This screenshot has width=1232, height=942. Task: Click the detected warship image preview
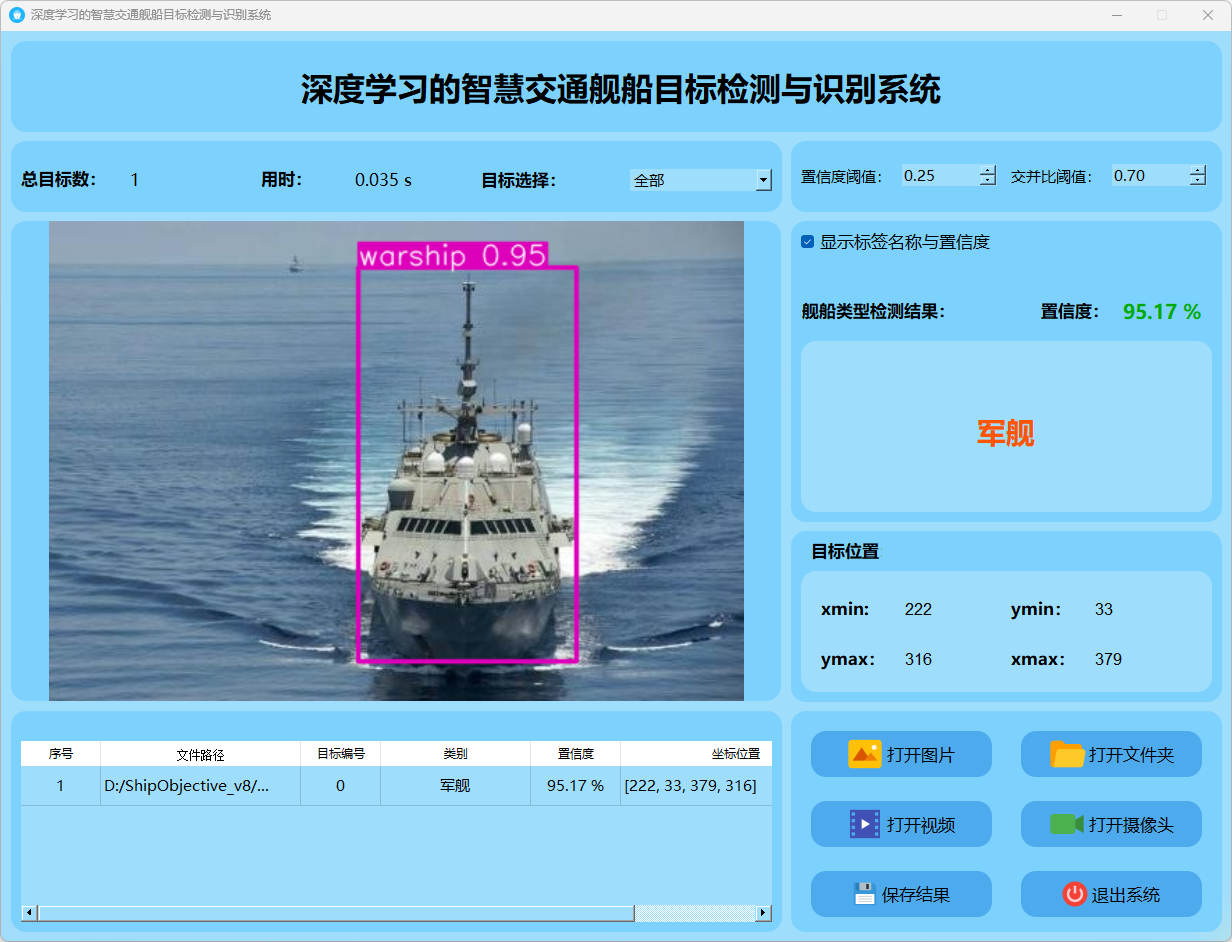click(396, 460)
